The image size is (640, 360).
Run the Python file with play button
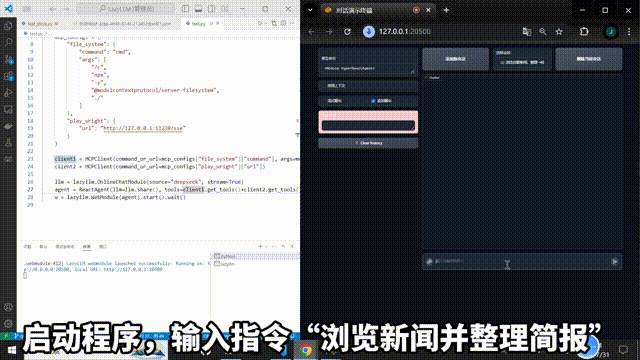coord(260,24)
